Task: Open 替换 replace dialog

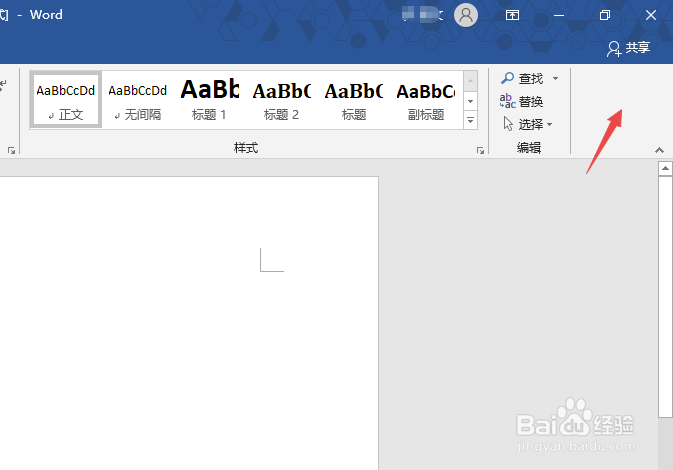Action: (521, 101)
